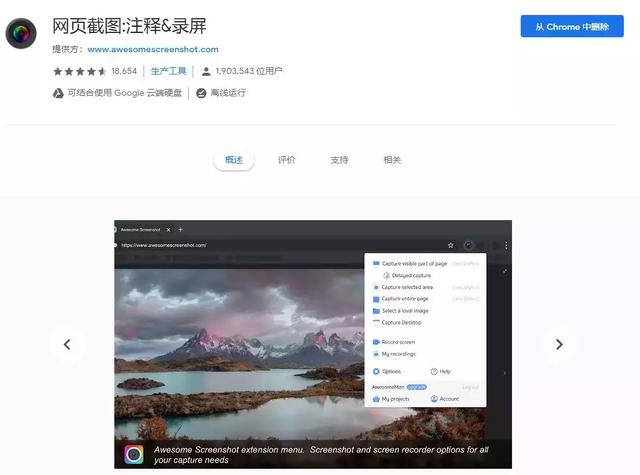
Task: Click the Help question-mark icon
Action: coord(434,371)
